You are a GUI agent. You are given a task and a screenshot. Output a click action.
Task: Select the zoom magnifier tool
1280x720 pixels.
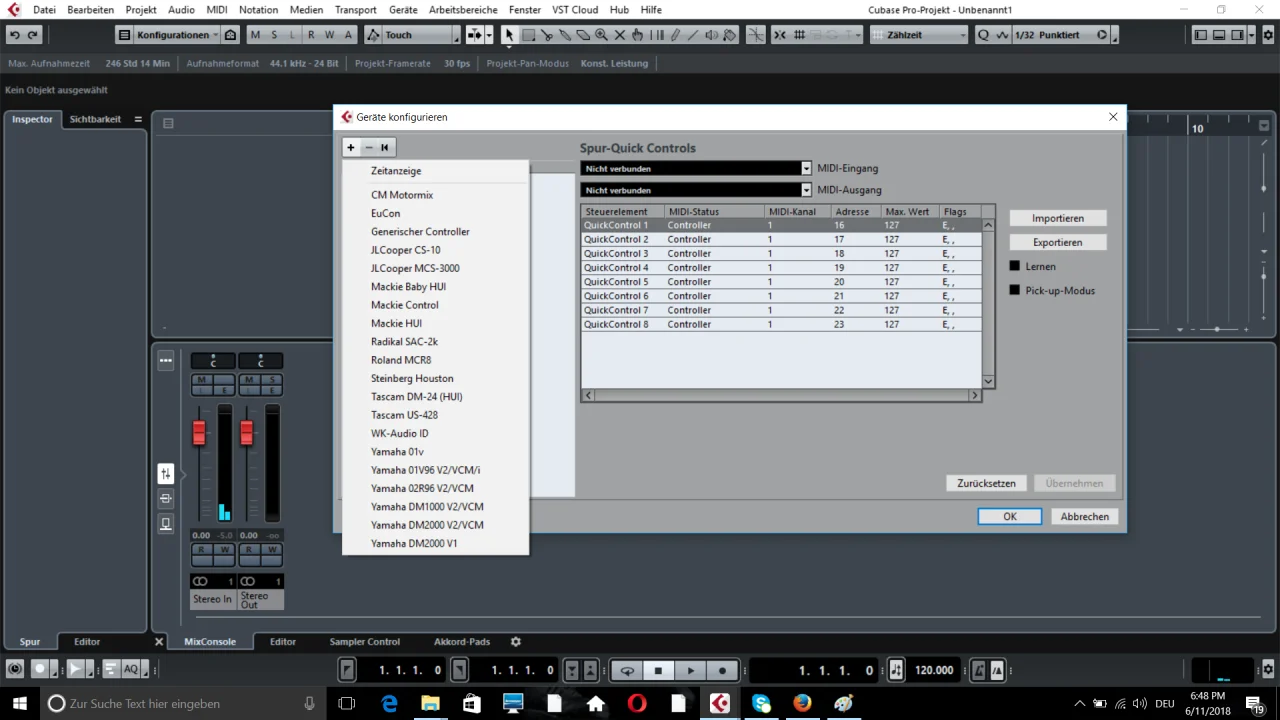[601, 35]
